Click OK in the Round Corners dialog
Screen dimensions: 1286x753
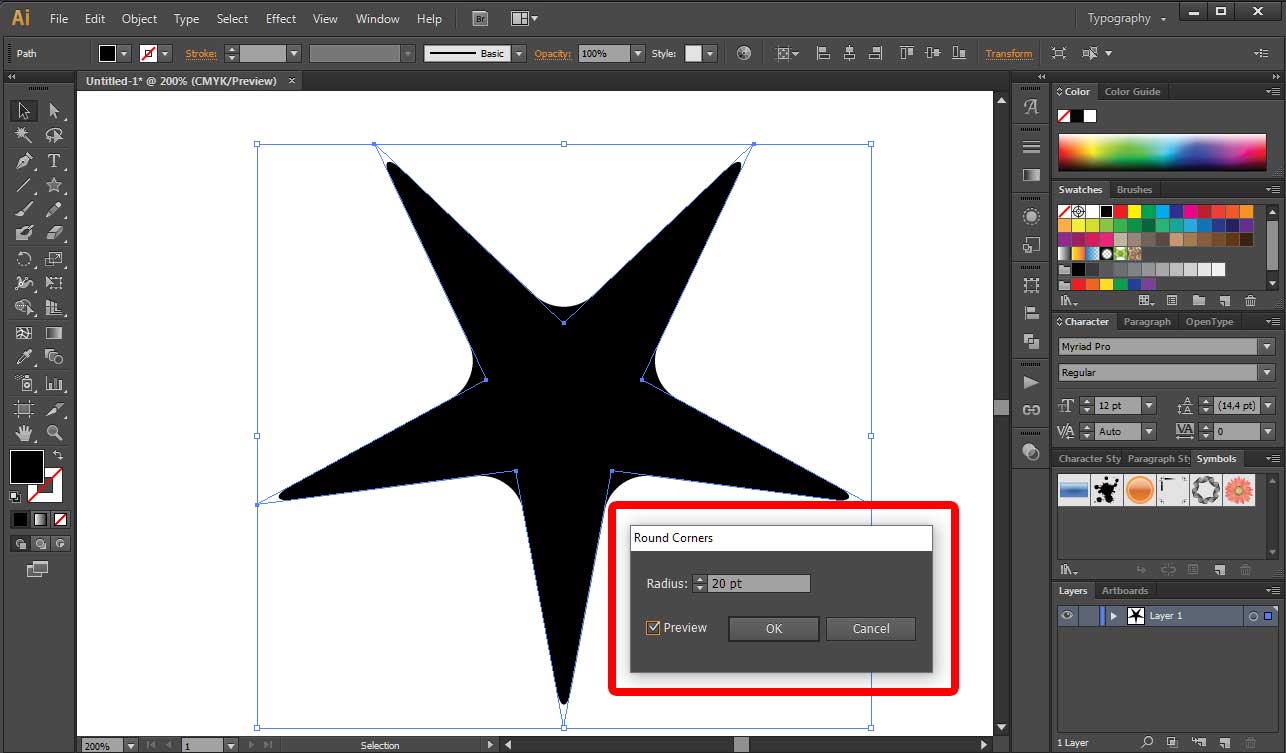click(773, 629)
